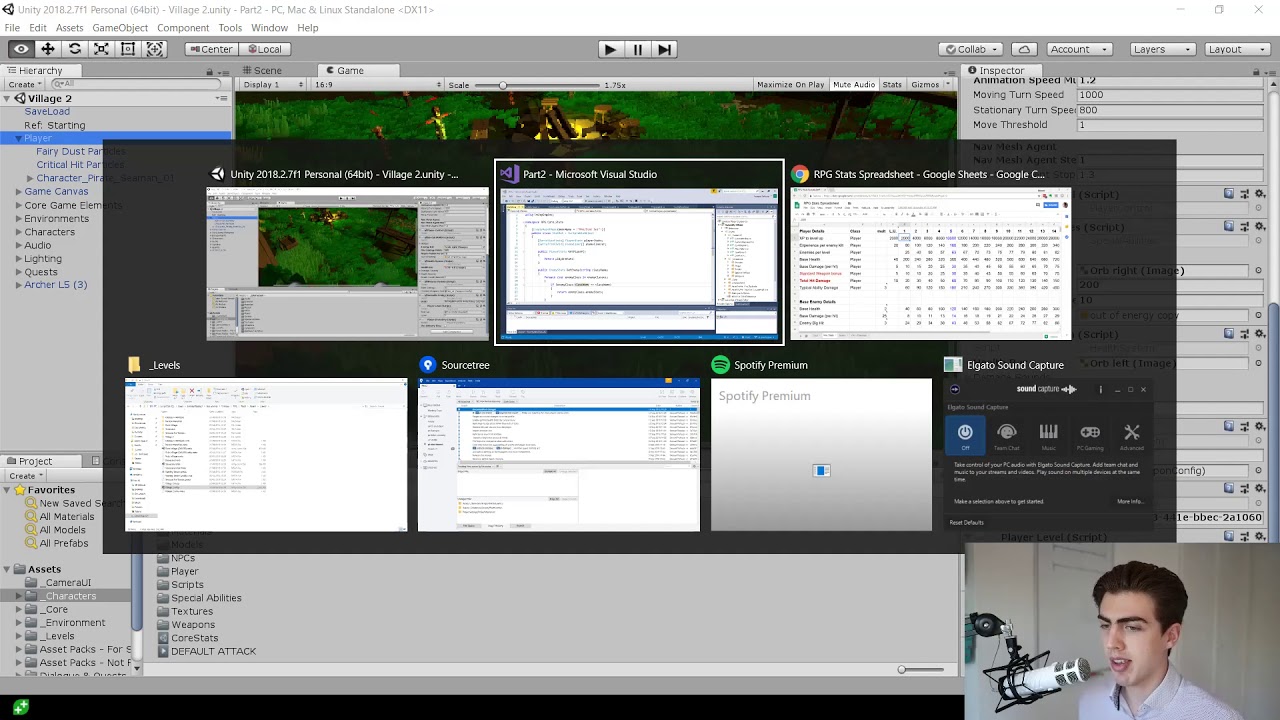The width and height of the screenshot is (1280, 720).
Task: Open the Window menu
Action: point(269,28)
